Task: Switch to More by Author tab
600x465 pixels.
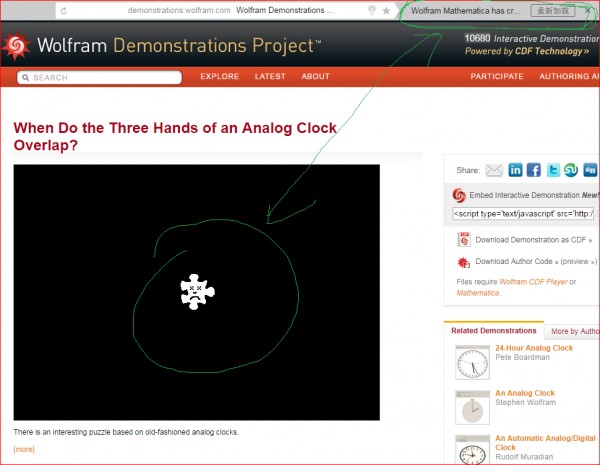Action: tap(574, 331)
